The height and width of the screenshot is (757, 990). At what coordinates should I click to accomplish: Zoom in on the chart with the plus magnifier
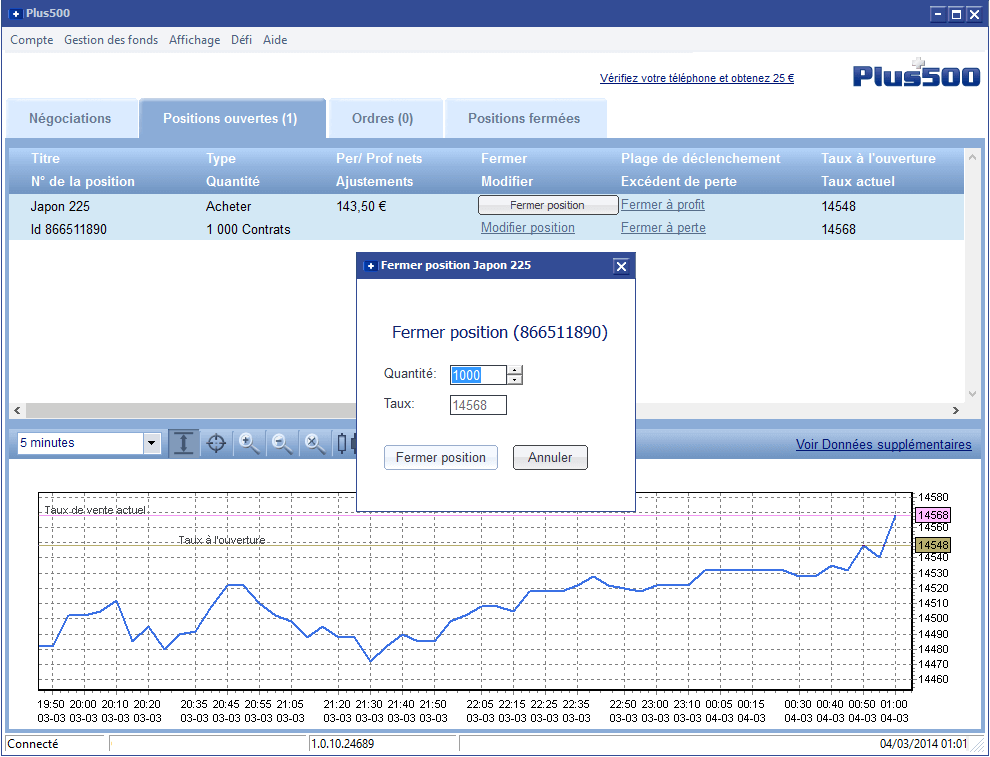(x=249, y=443)
